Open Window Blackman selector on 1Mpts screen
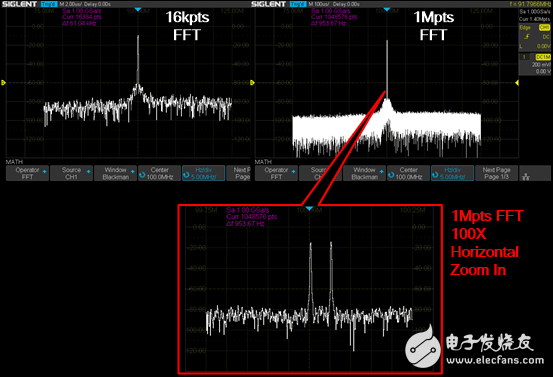553x377 pixels. click(x=365, y=173)
